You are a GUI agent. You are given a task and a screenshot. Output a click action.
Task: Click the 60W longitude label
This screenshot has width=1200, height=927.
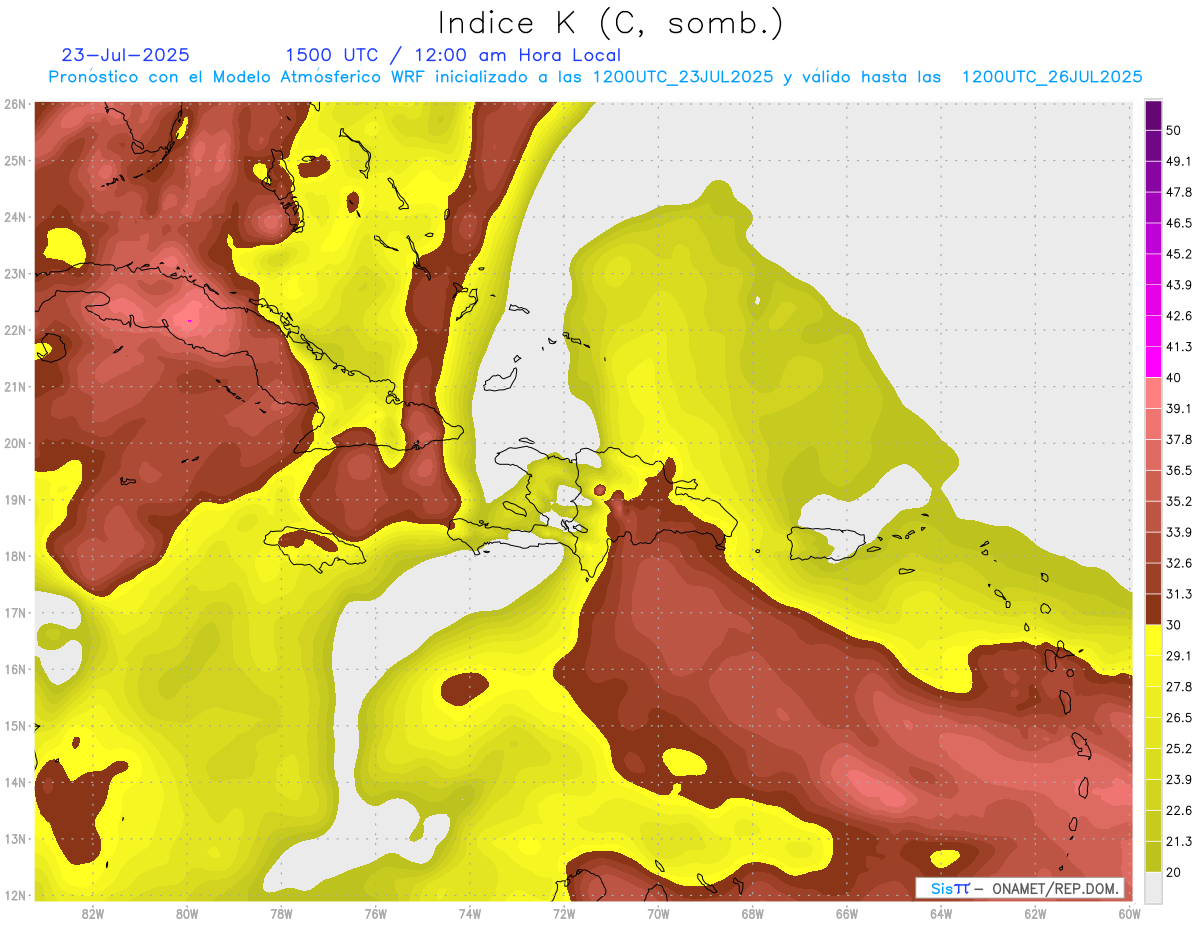pyautogui.click(x=1129, y=914)
